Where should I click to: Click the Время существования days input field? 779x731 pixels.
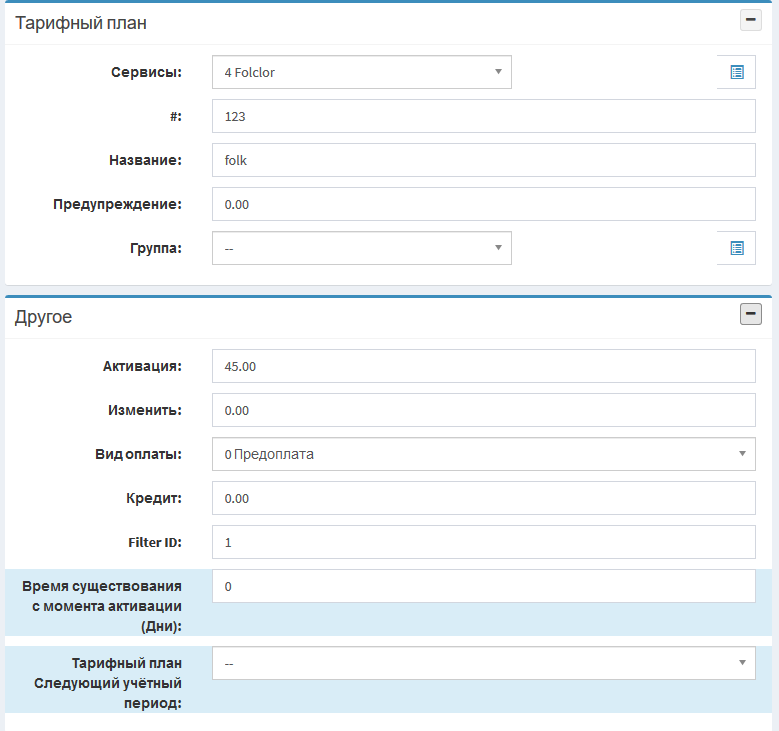tap(483, 586)
